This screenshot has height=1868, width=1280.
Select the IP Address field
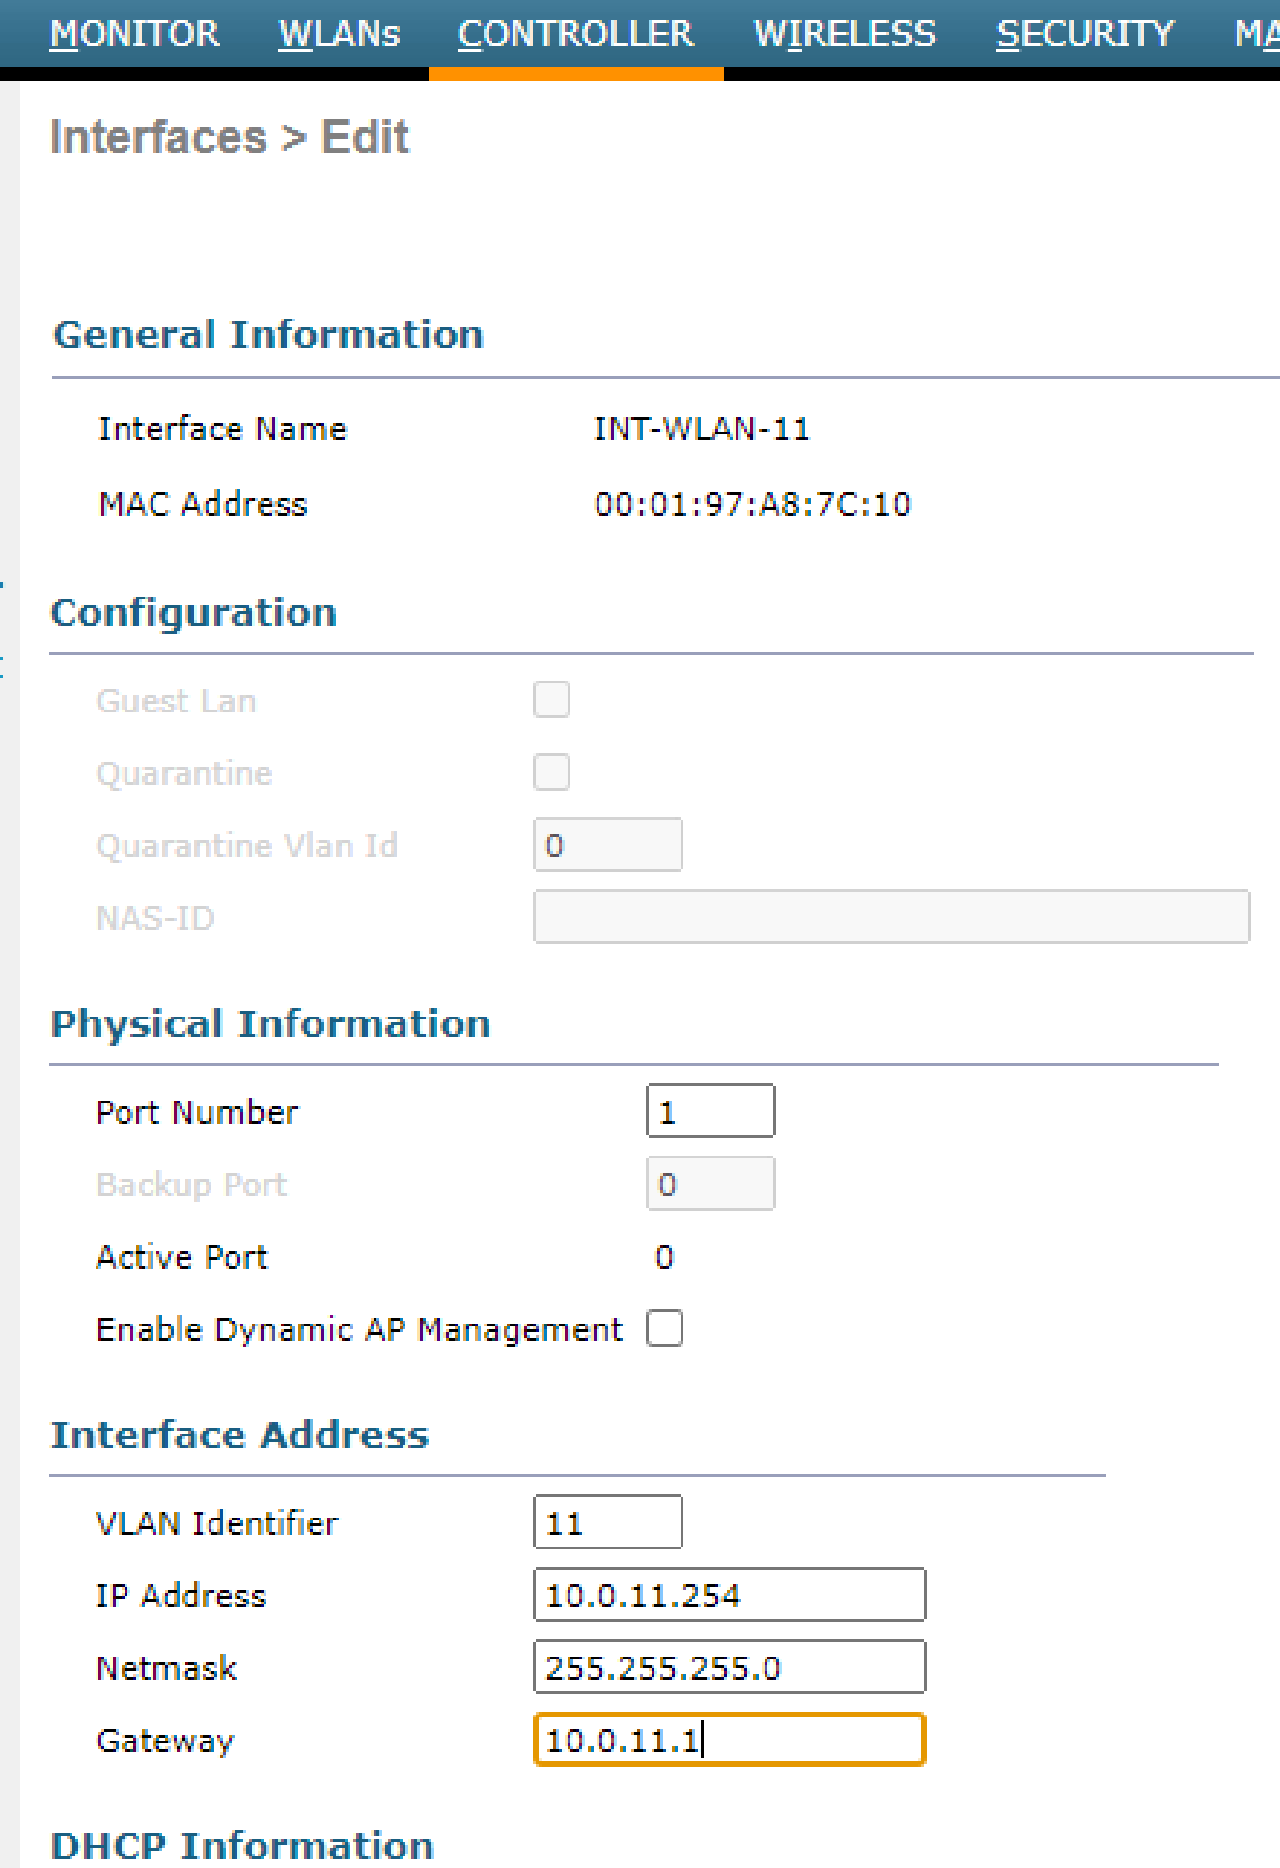point(729,1594)
